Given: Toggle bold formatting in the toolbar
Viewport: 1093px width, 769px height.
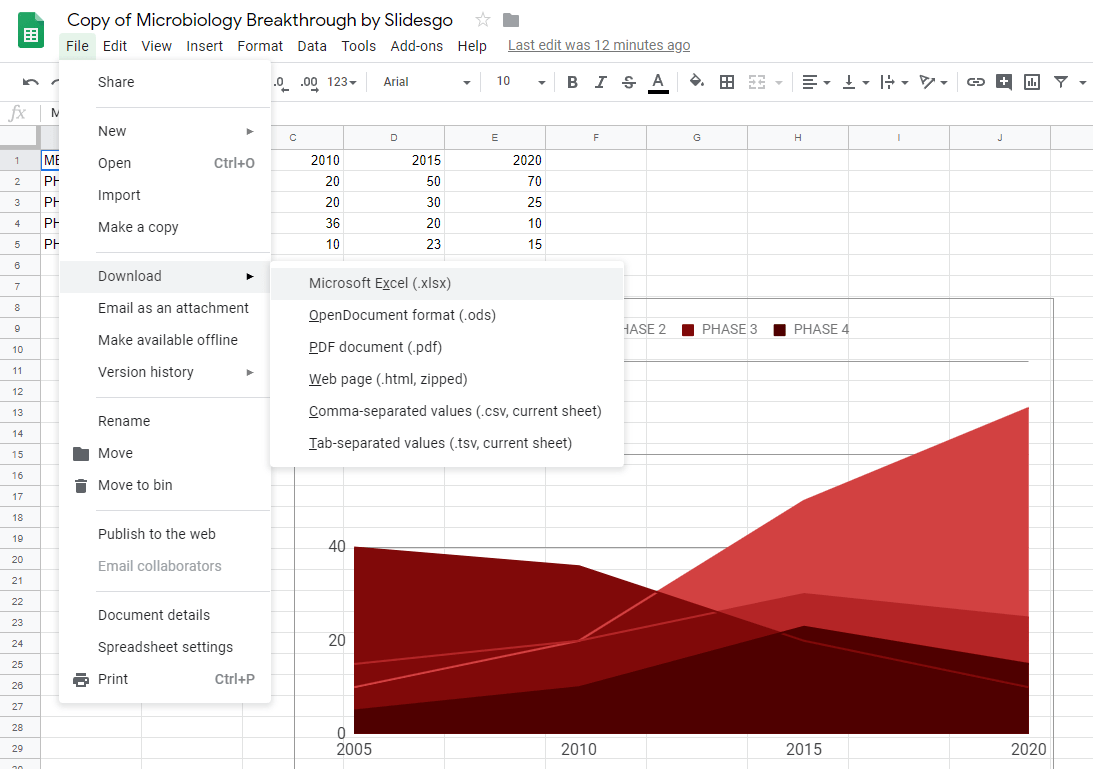Looking at the screenshot, I should click(x=572, y=82).
